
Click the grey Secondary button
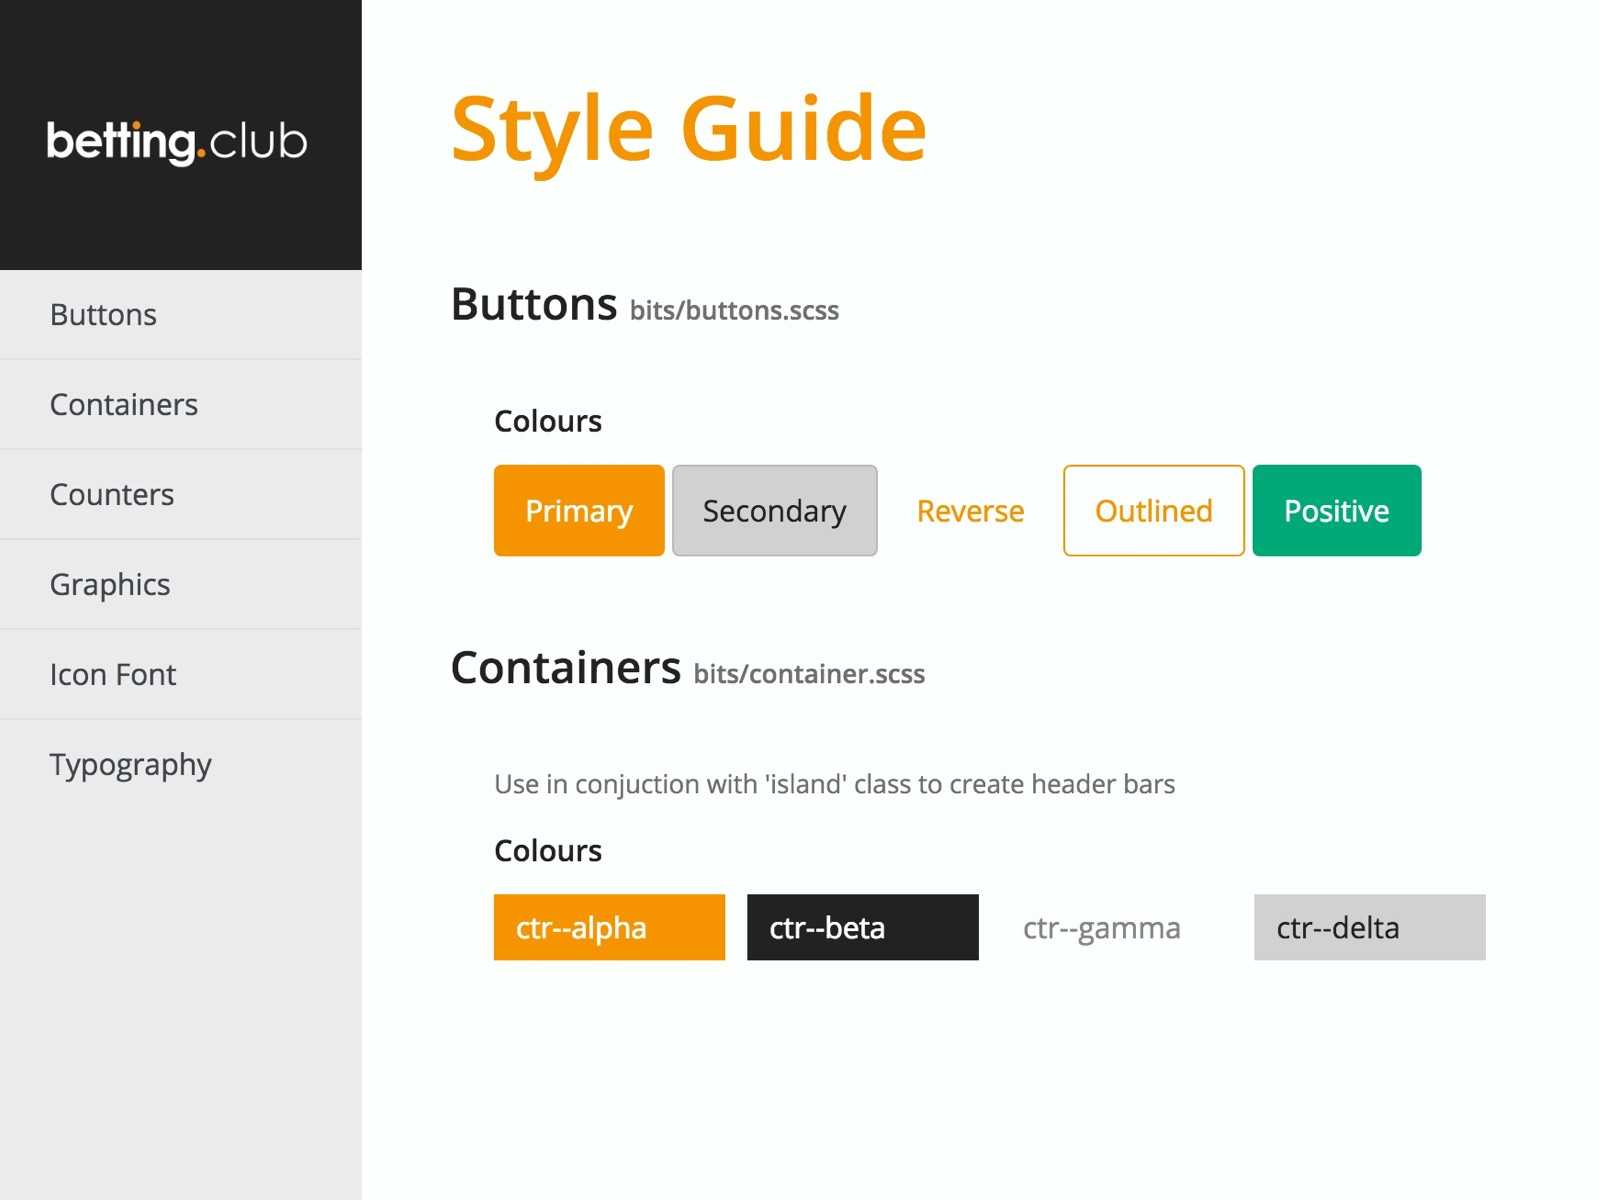point(774,511)
